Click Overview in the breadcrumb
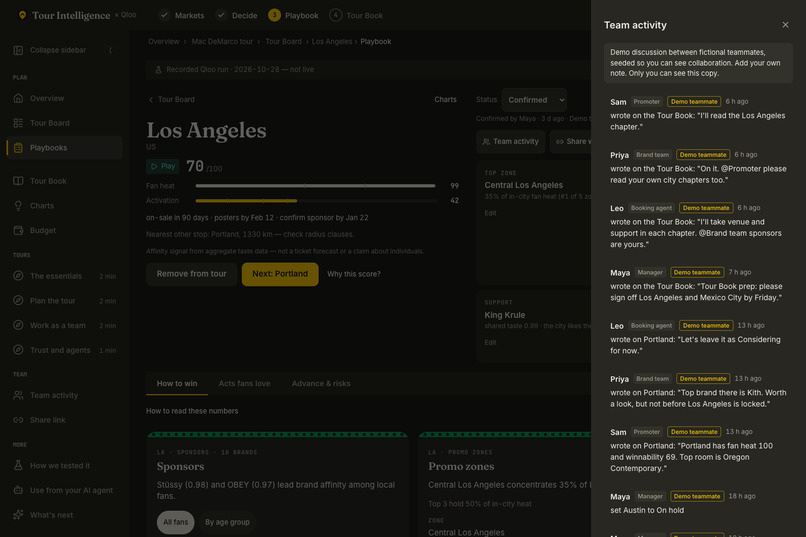Screen dimensions: 806x537 point(163,42)
